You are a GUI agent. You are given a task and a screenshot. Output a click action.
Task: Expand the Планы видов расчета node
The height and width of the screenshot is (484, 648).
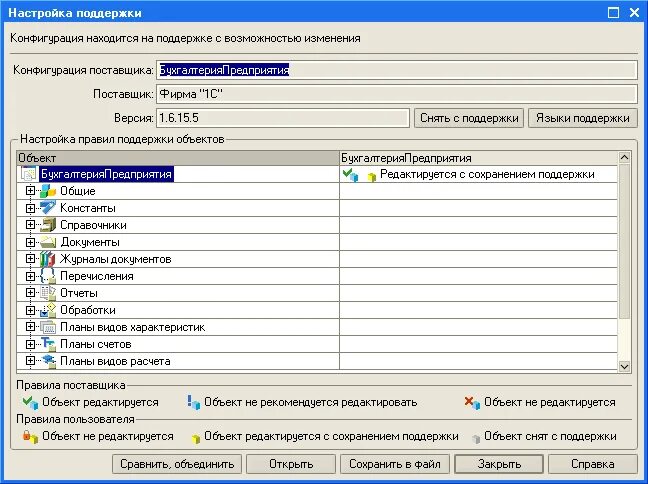30,361
